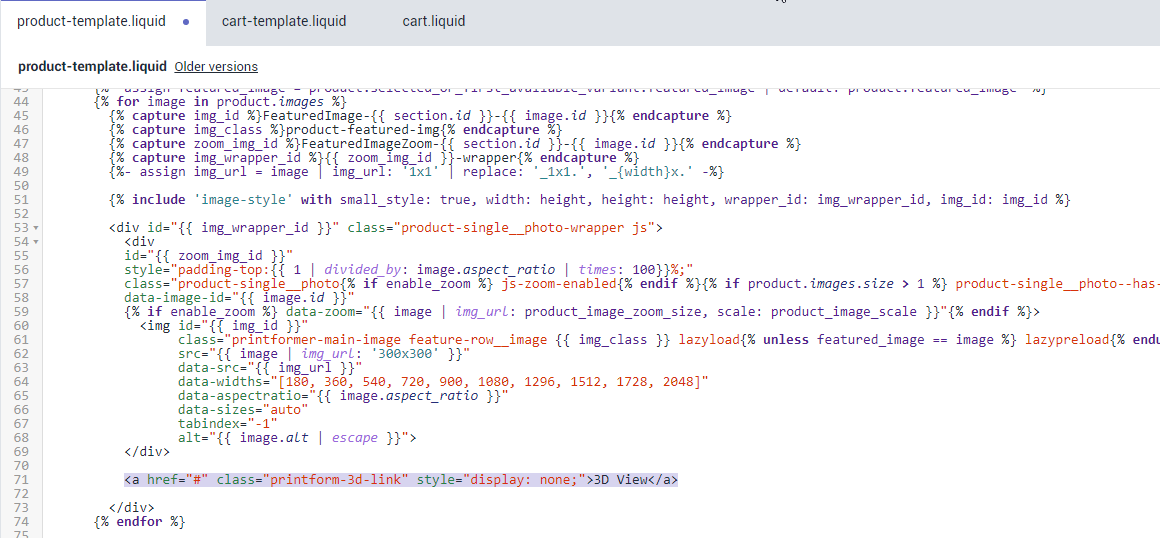The height and width of the screenshot is (538, 1160).
Task: Click line number 74 in the gutter
Action: pyautogui.click(x=21, y=522)
